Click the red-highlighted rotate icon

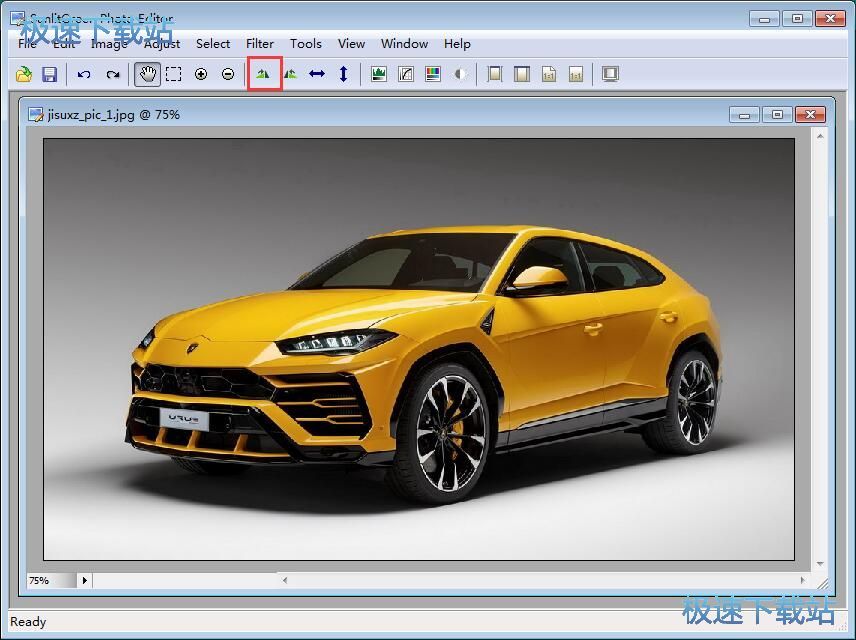click(x=264, y=74)
